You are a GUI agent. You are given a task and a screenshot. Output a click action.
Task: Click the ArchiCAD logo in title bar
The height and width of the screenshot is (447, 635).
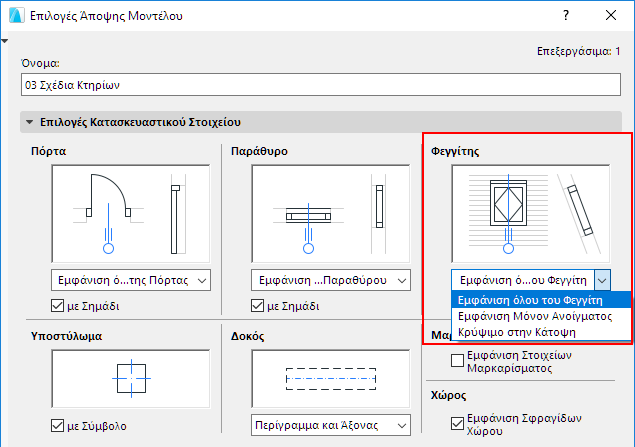[x=12, y=17]
